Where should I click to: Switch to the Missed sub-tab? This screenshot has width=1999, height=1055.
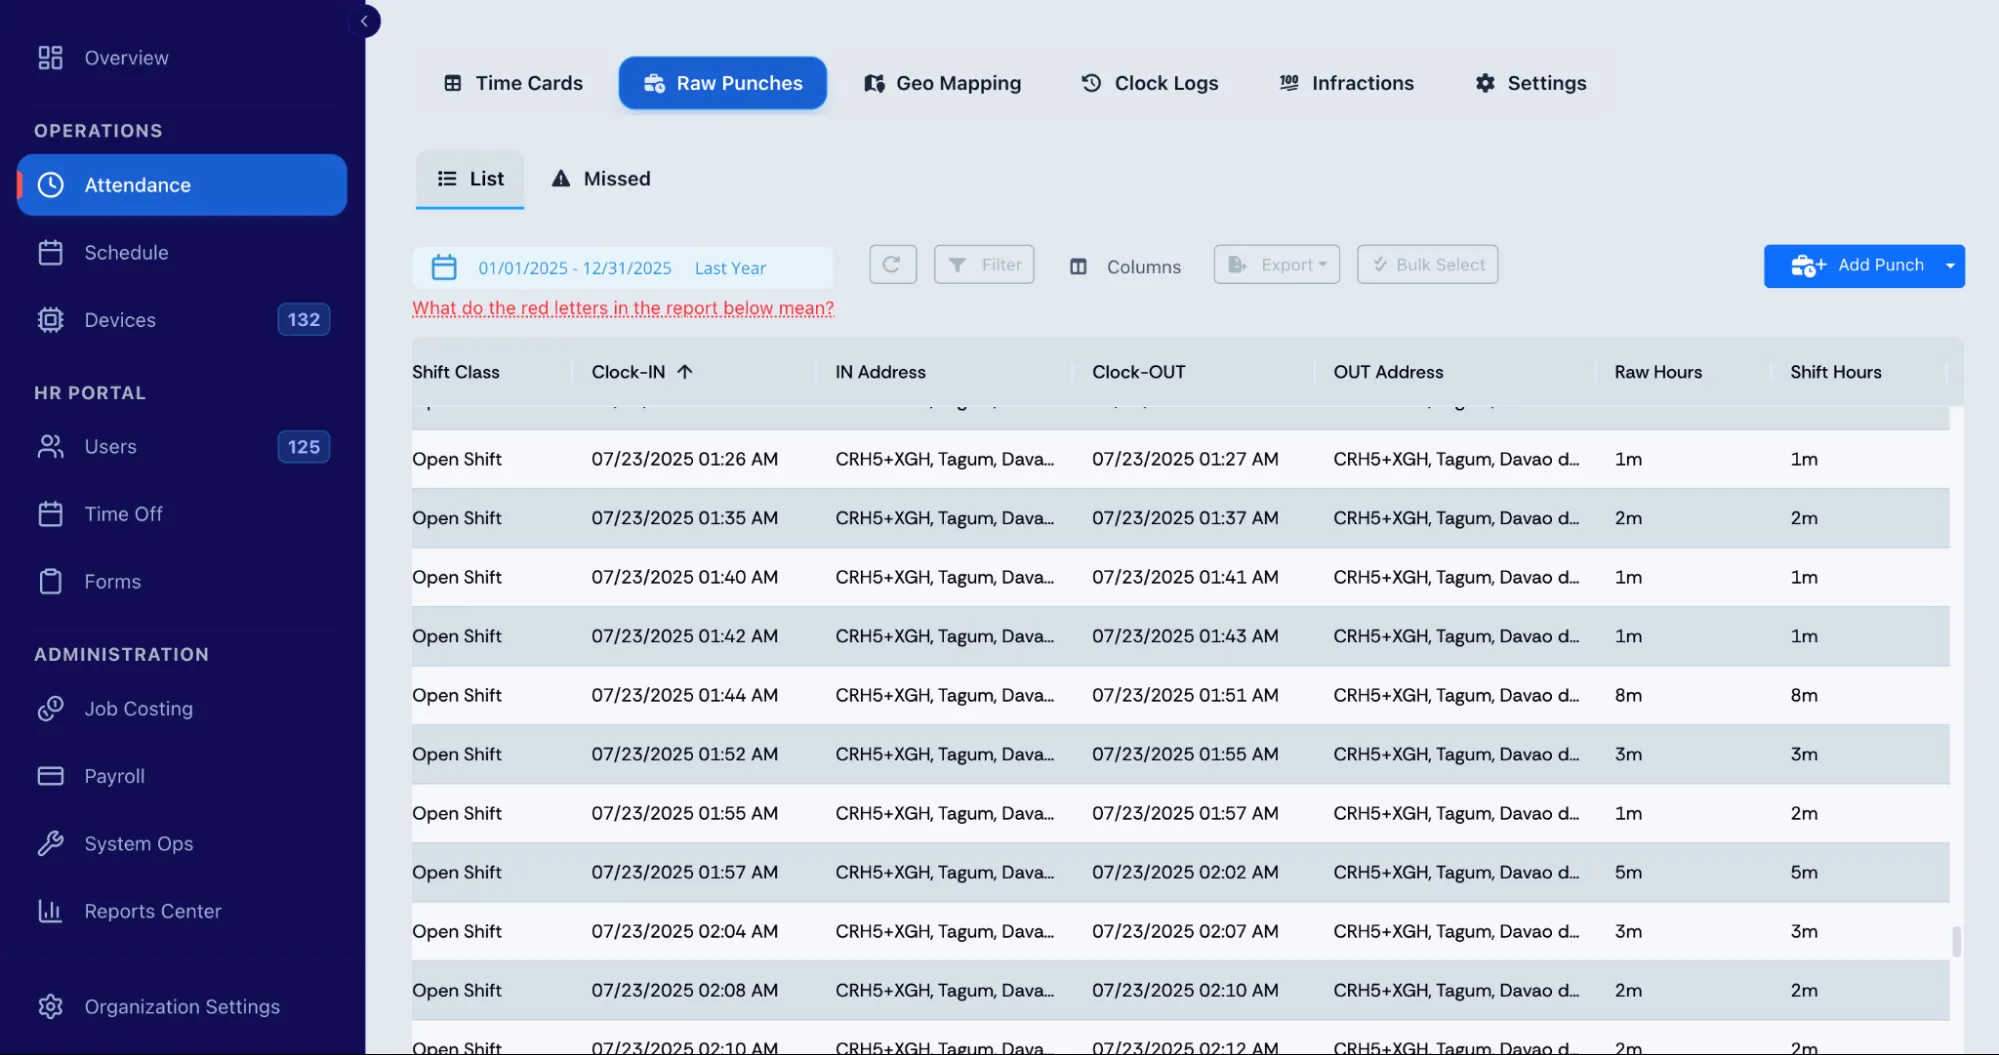[601, 179]
